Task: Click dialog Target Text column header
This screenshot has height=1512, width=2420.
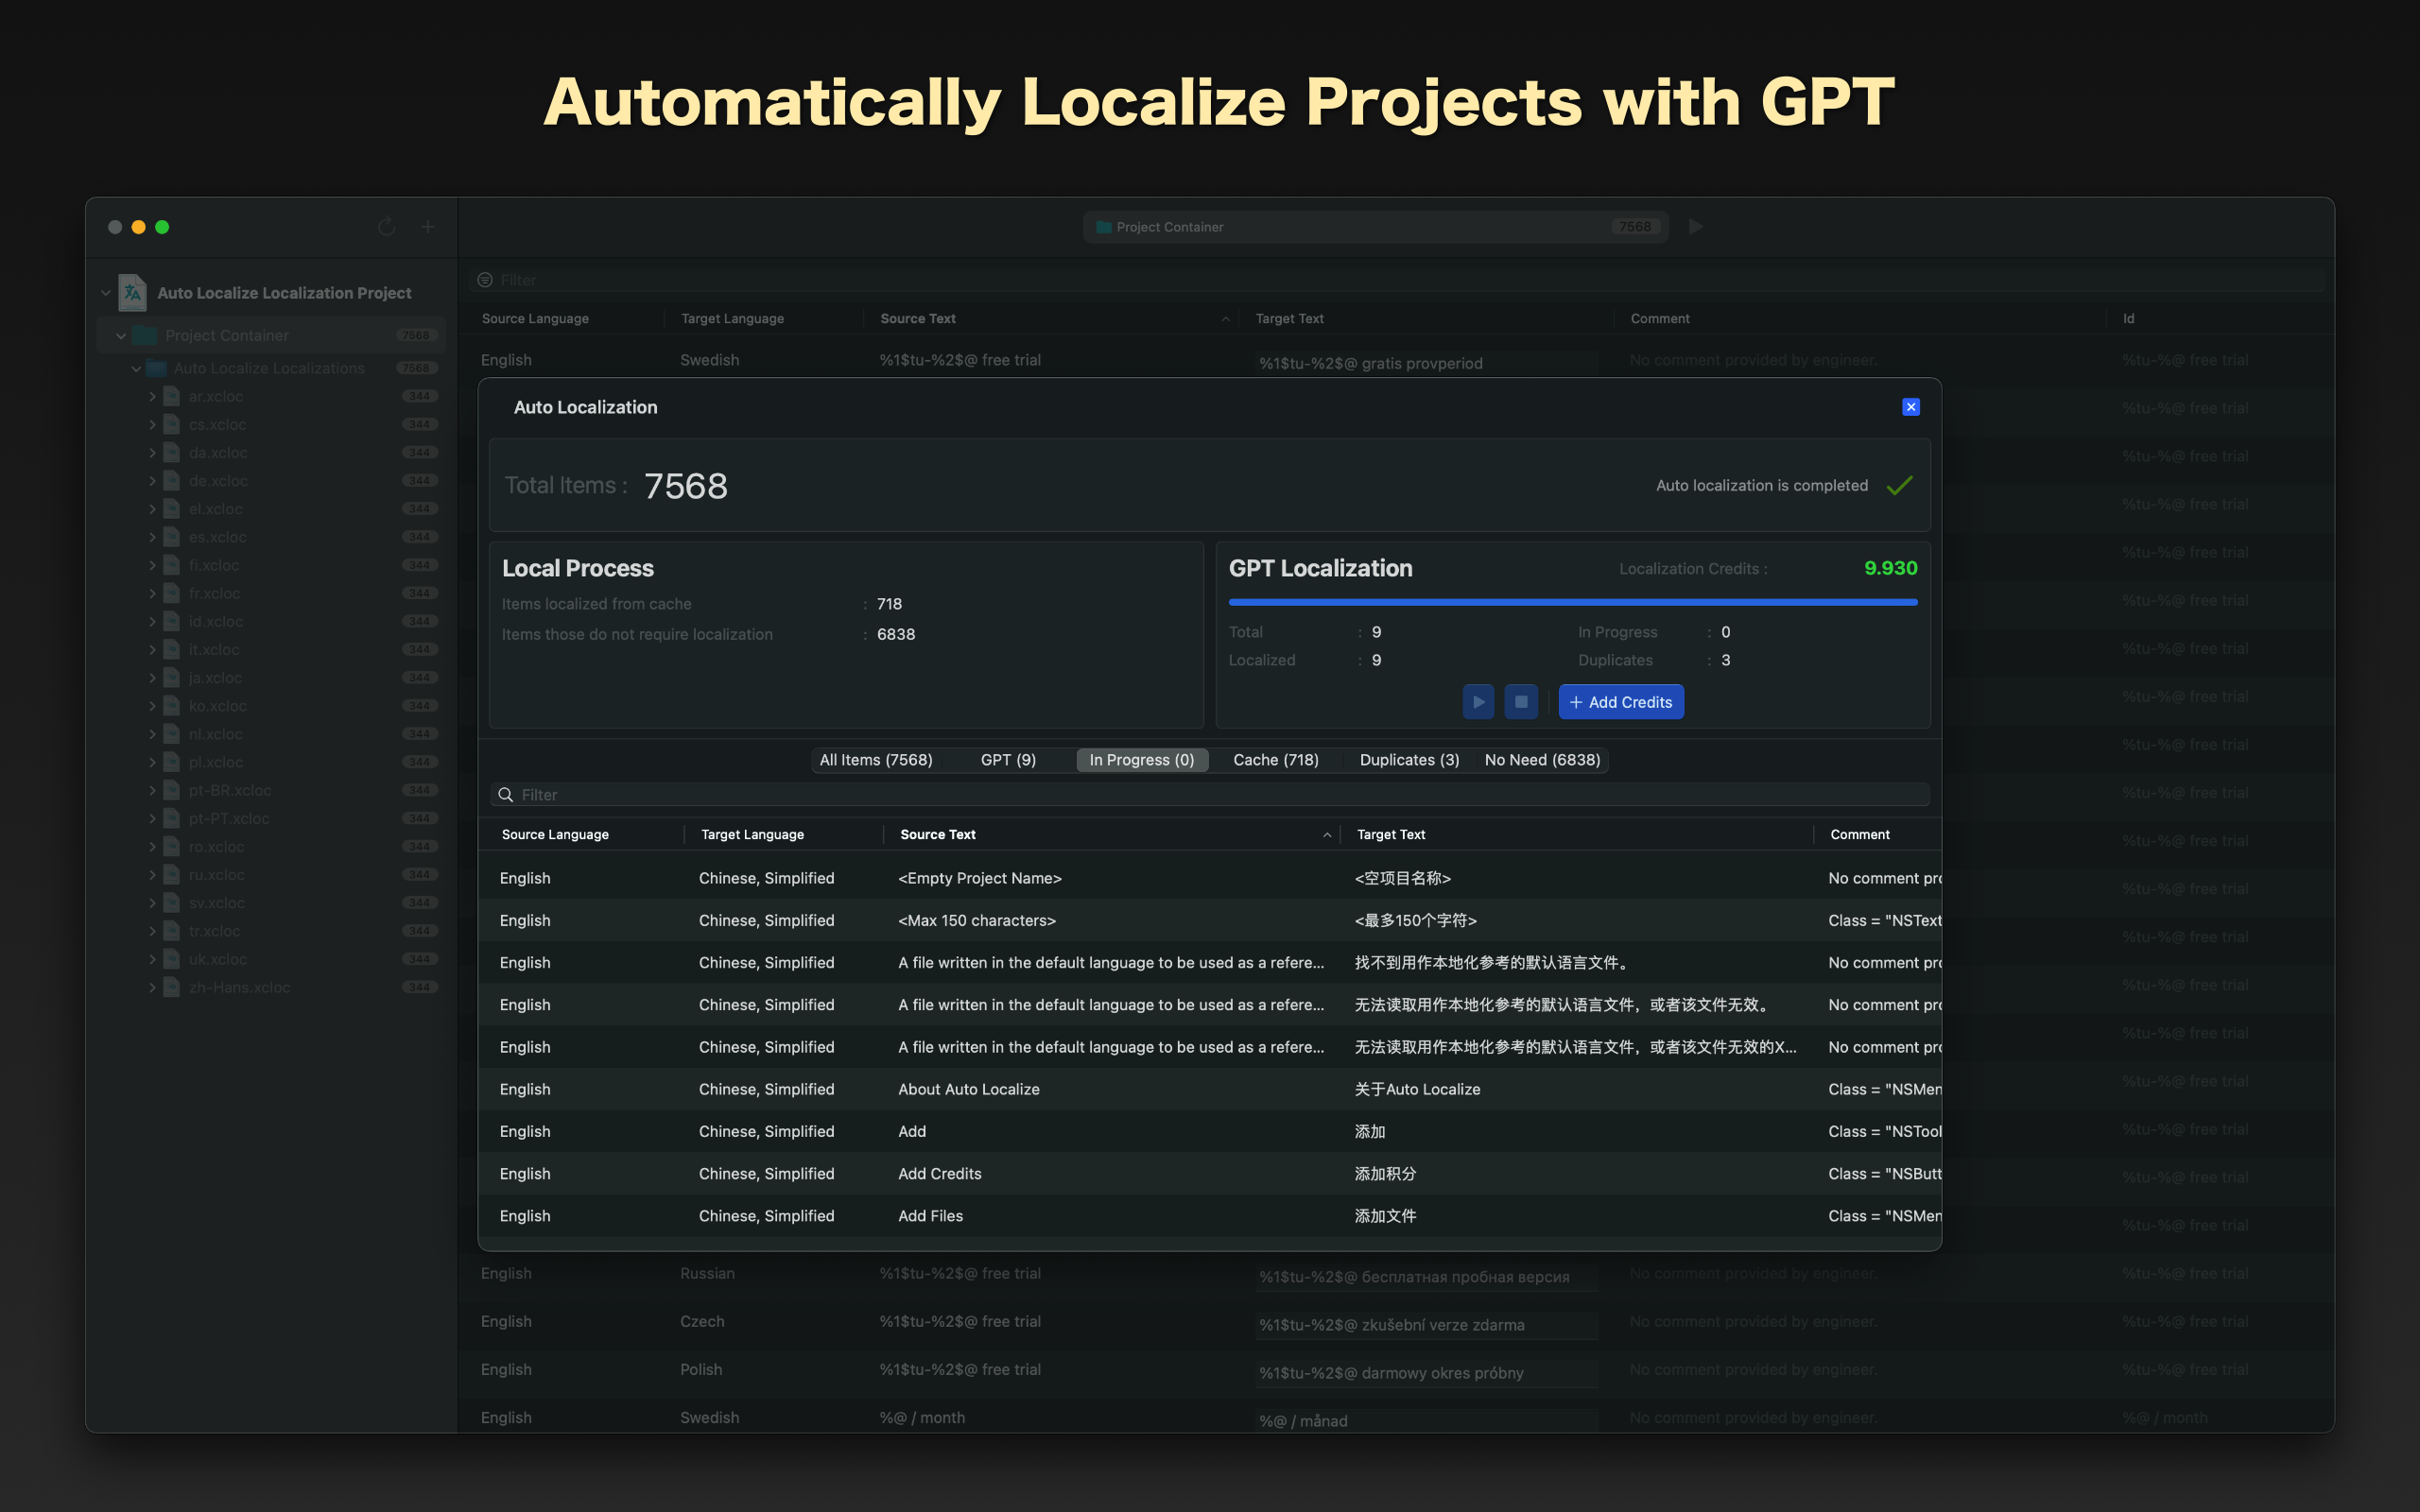Action: pos(1577,834)
